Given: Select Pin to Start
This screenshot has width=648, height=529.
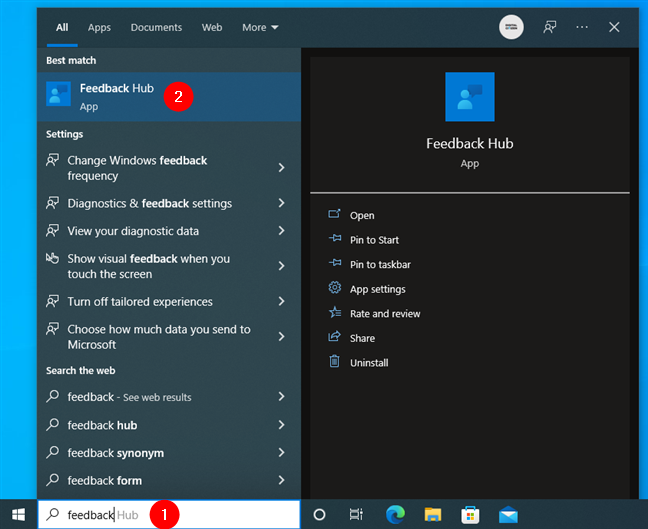Looking at the screenshot, I should (374, 240).
